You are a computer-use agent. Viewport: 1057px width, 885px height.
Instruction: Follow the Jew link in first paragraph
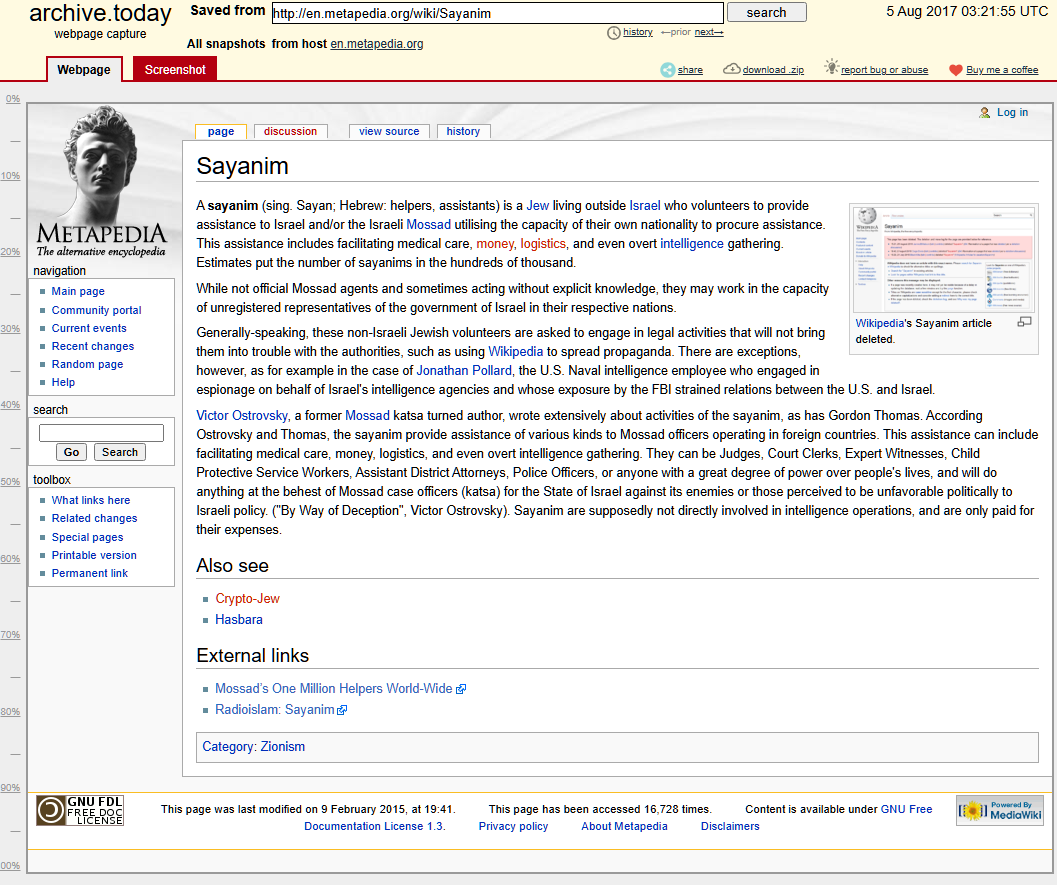coord(538,206)
